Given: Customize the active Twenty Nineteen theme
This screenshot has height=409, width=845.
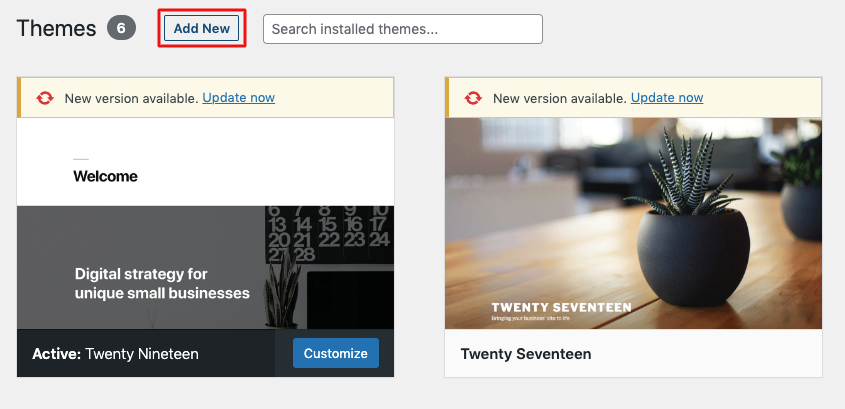Looking at the screenshot, I should [336, 353].
